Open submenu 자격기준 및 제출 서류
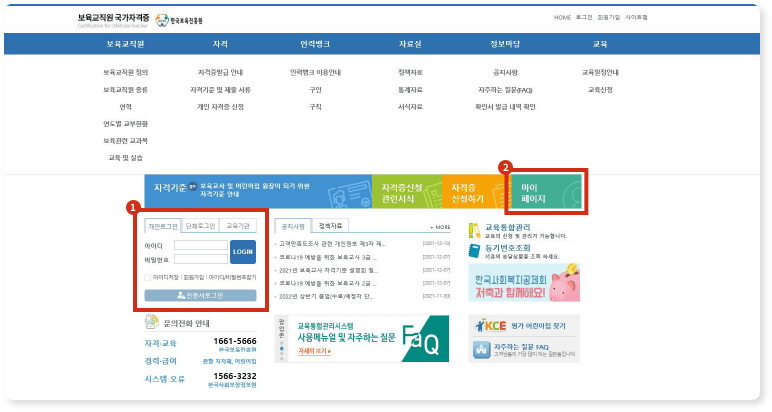The height and width of the screenshot is (412, 772). [220, 90]
